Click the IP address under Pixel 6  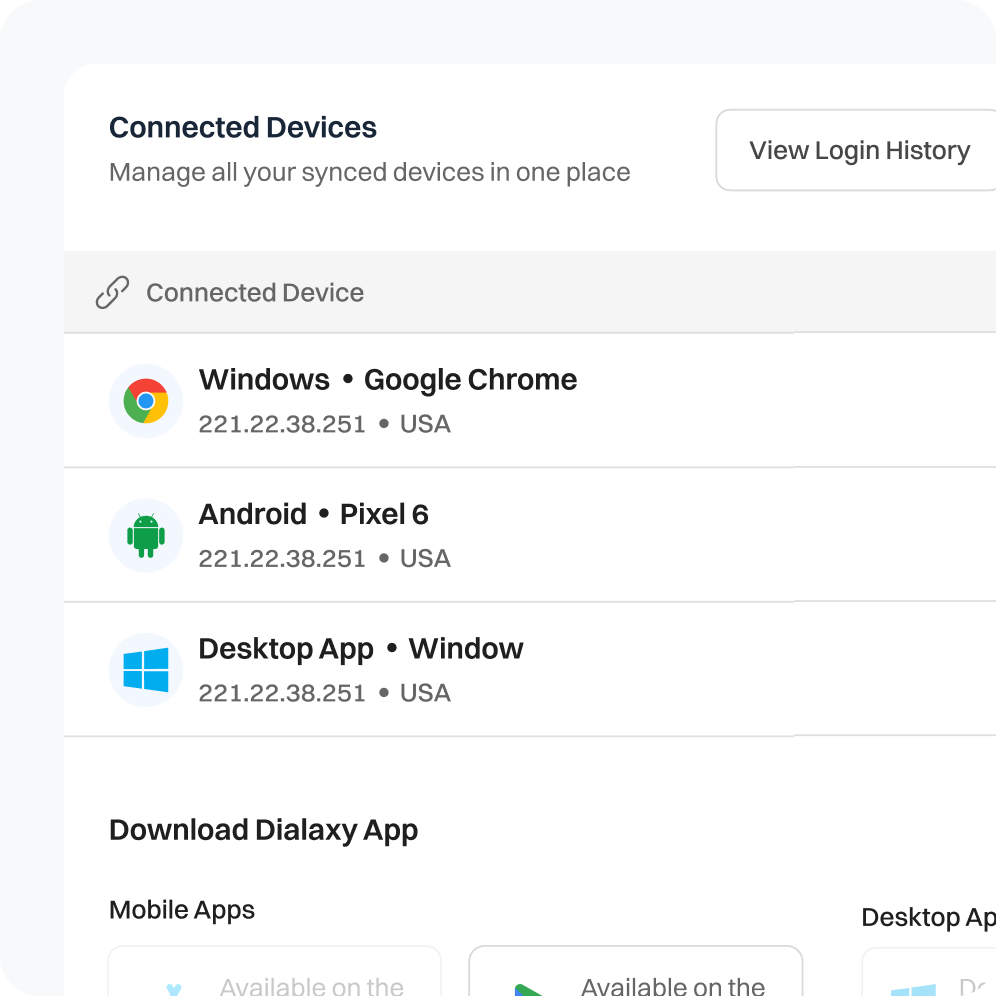point(282,559)
